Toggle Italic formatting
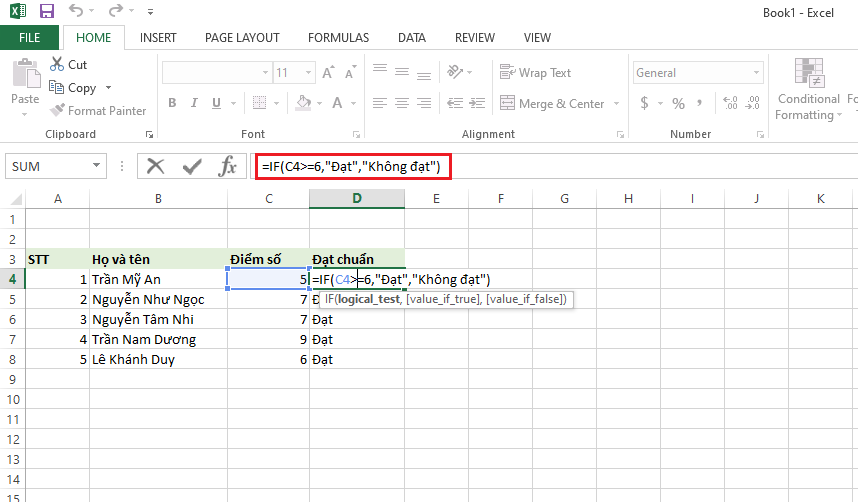The image size is (858, 502). (194, 103)
